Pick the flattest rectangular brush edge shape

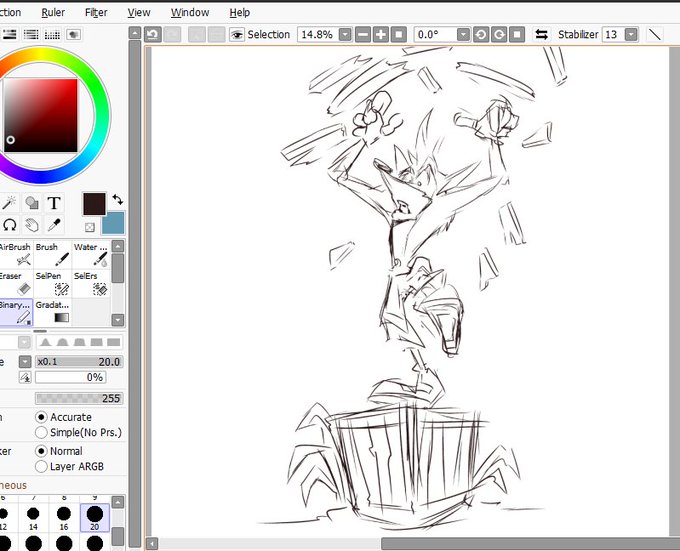114,342
